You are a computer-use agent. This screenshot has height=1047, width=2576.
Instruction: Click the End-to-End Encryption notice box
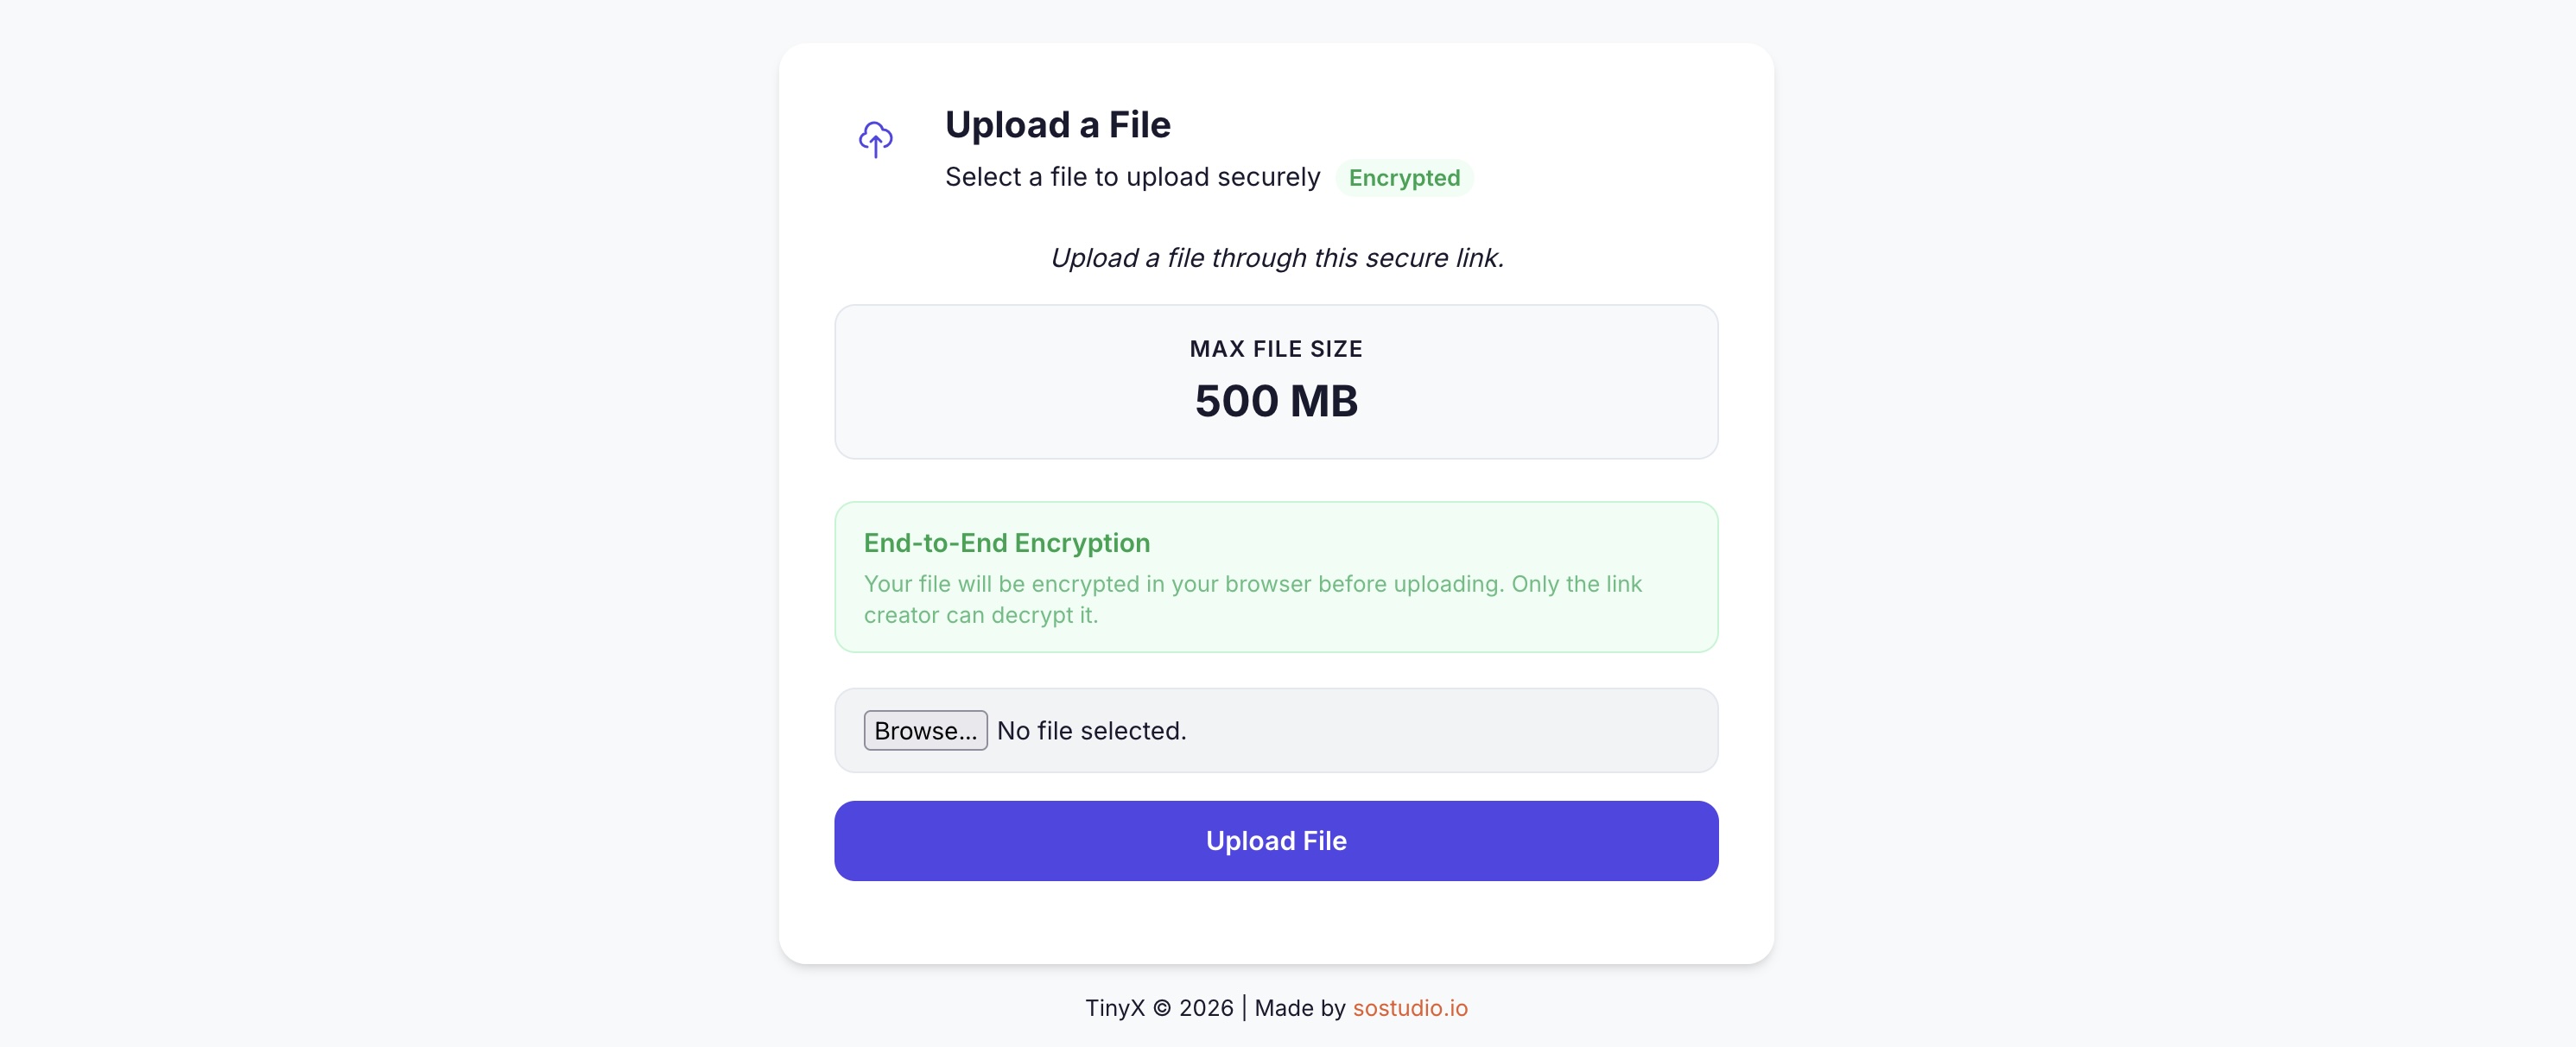click(1275, 577)
